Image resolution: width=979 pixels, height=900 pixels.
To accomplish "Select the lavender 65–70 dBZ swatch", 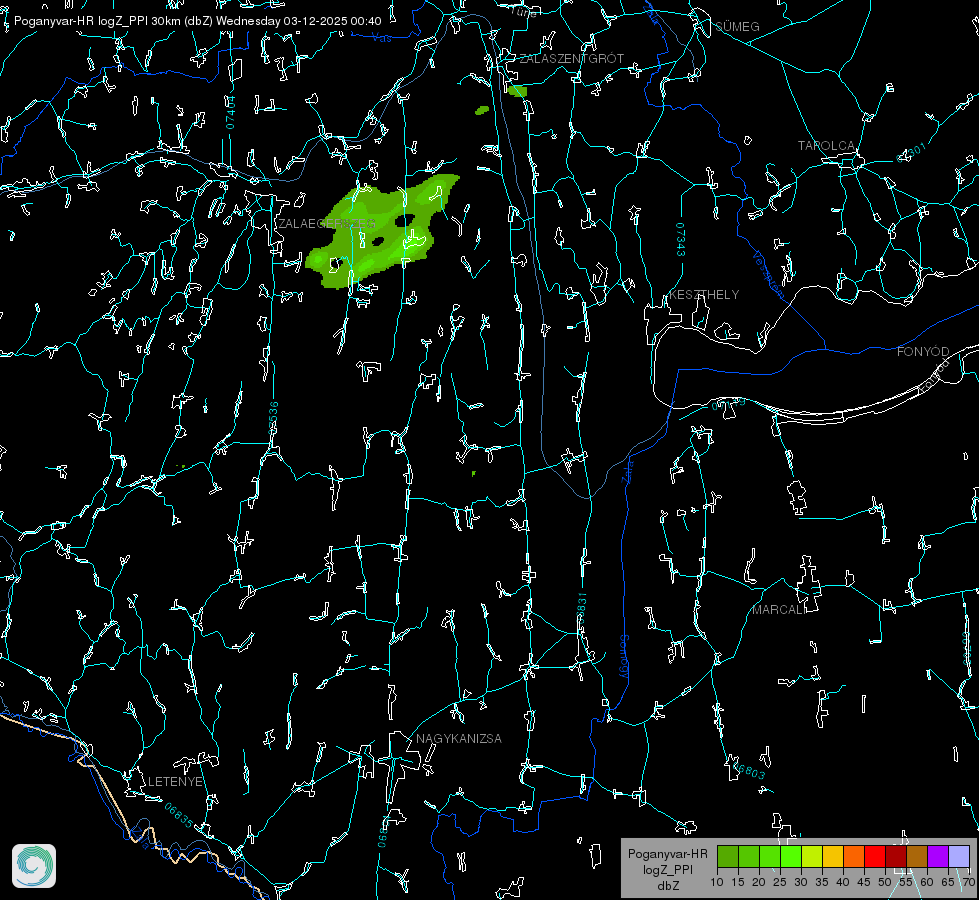I will (958, 856).
